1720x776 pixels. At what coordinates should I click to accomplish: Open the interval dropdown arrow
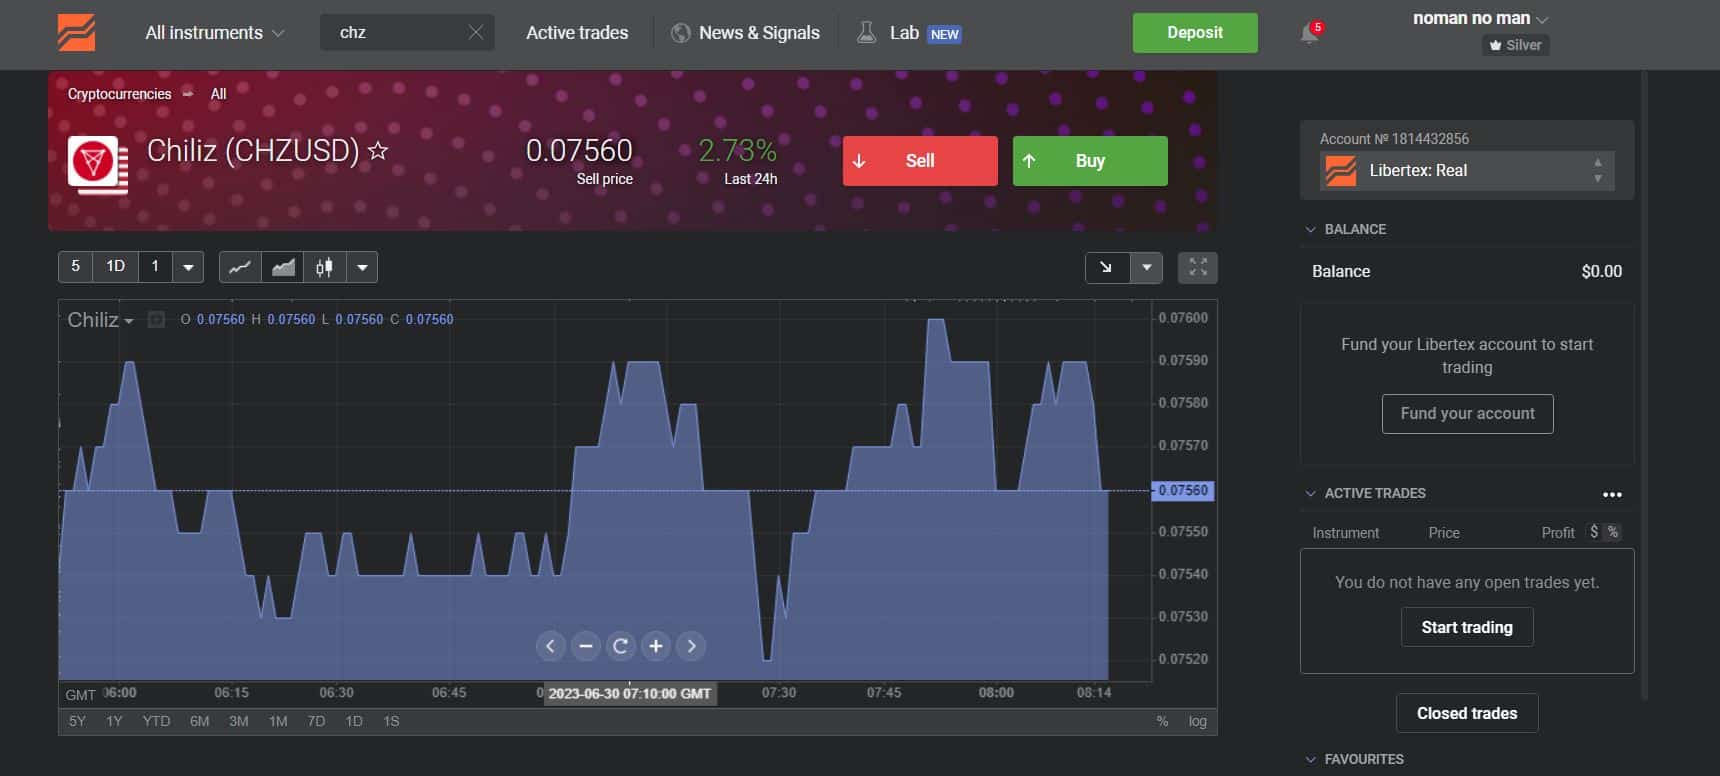tap(188, 267)
